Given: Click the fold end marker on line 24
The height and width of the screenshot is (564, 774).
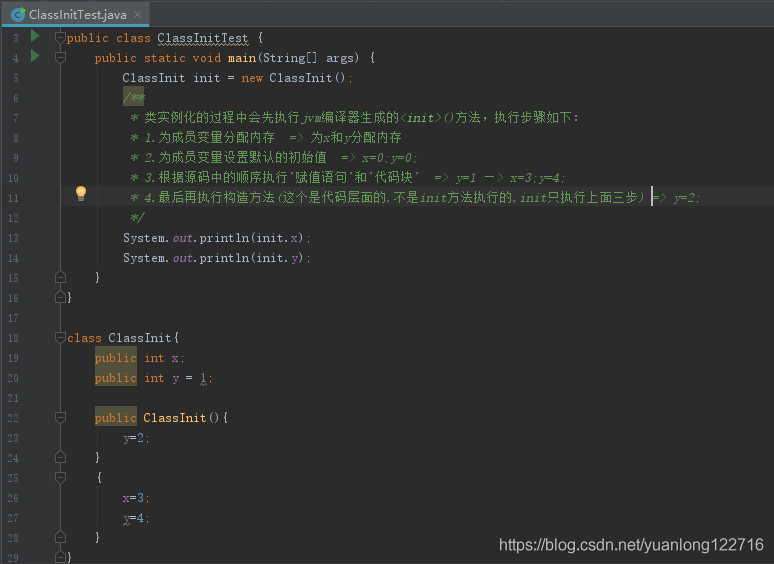Looking at the screenshot, I should point(60,457).
